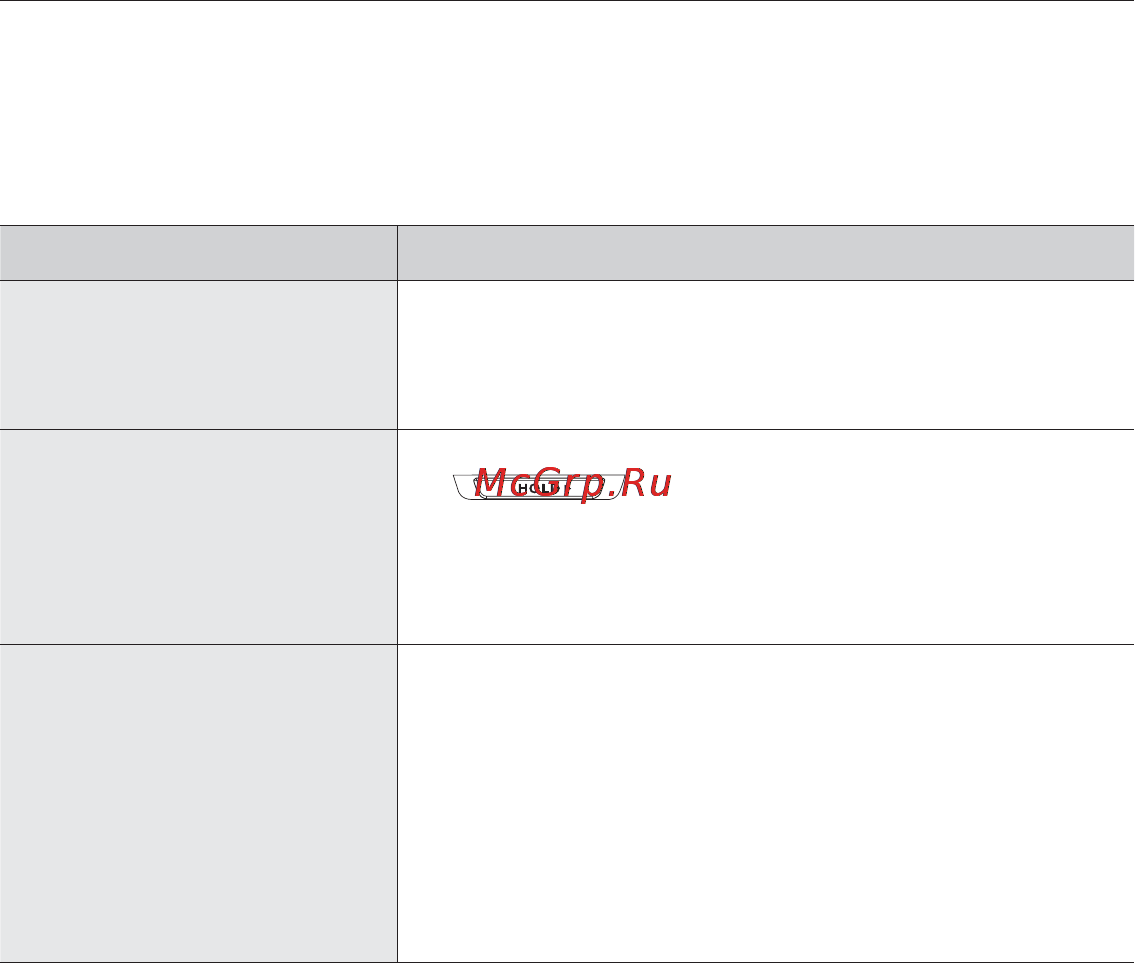Select the dark gray wide header cell

pyautogui.click(x=766, y=253)
